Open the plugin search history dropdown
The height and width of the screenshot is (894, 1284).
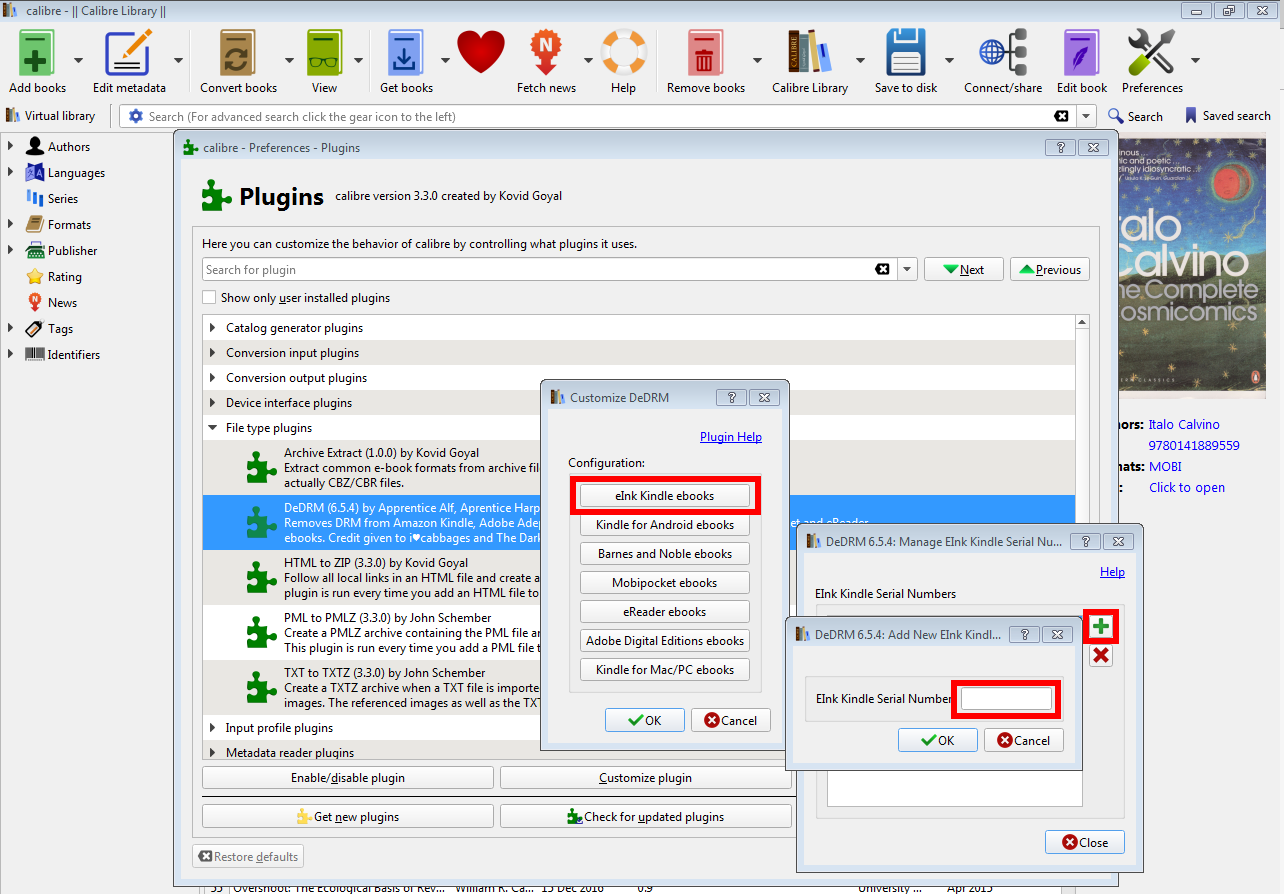click(907, 270)
